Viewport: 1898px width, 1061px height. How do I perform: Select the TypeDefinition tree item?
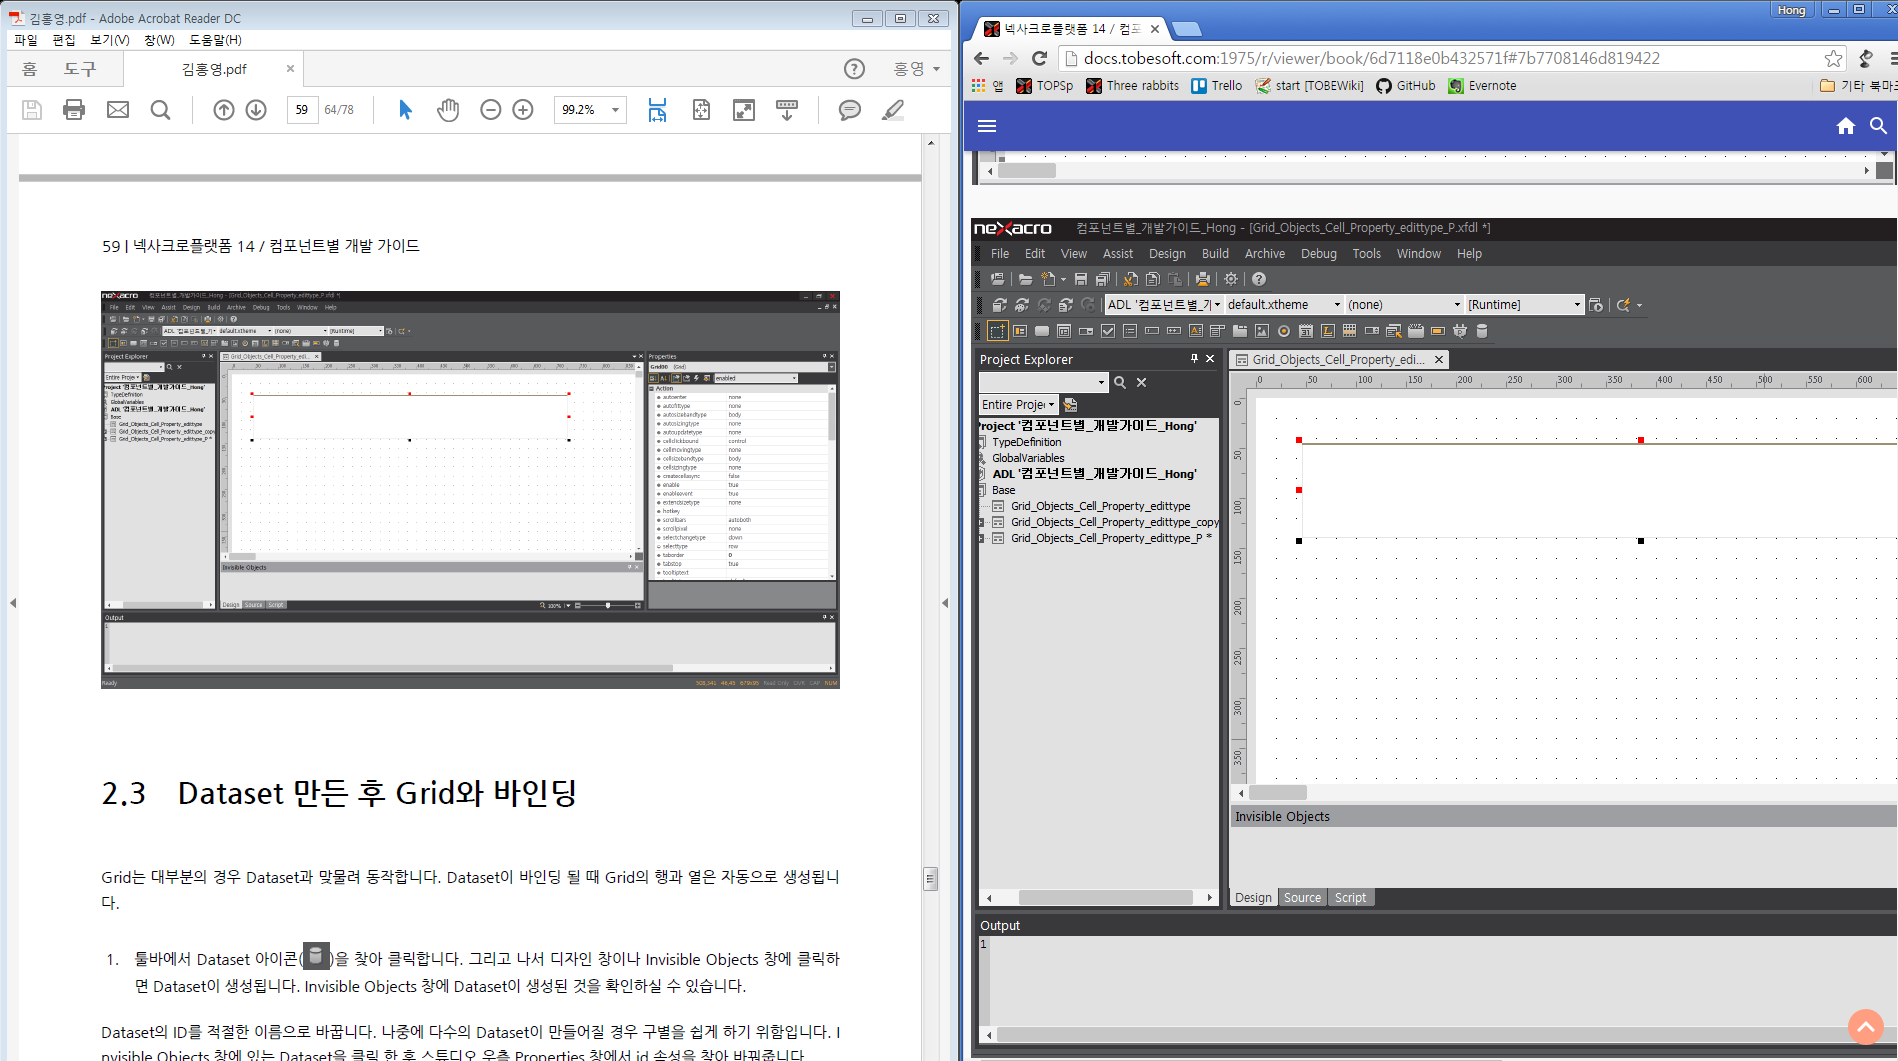coord(1027,442)
